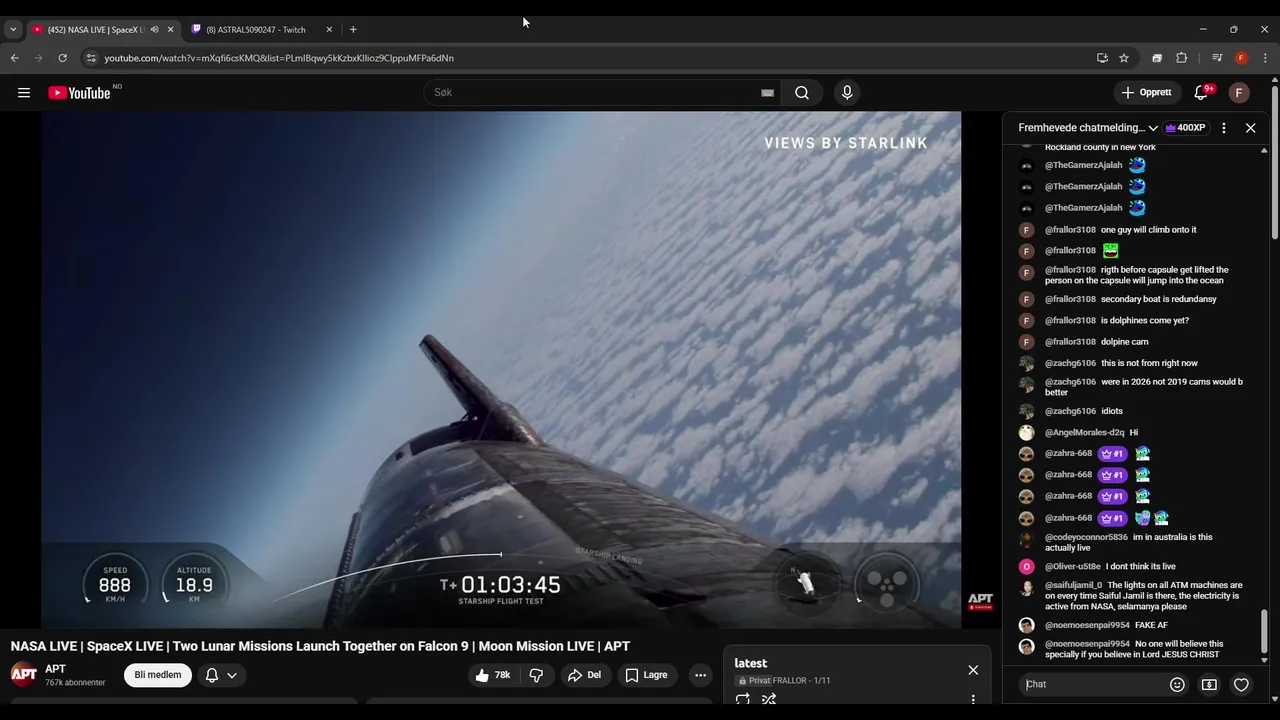Screen dimensions: 1280x720
Task: Start voice search with the microphone icon
Action: click(847, 93)
